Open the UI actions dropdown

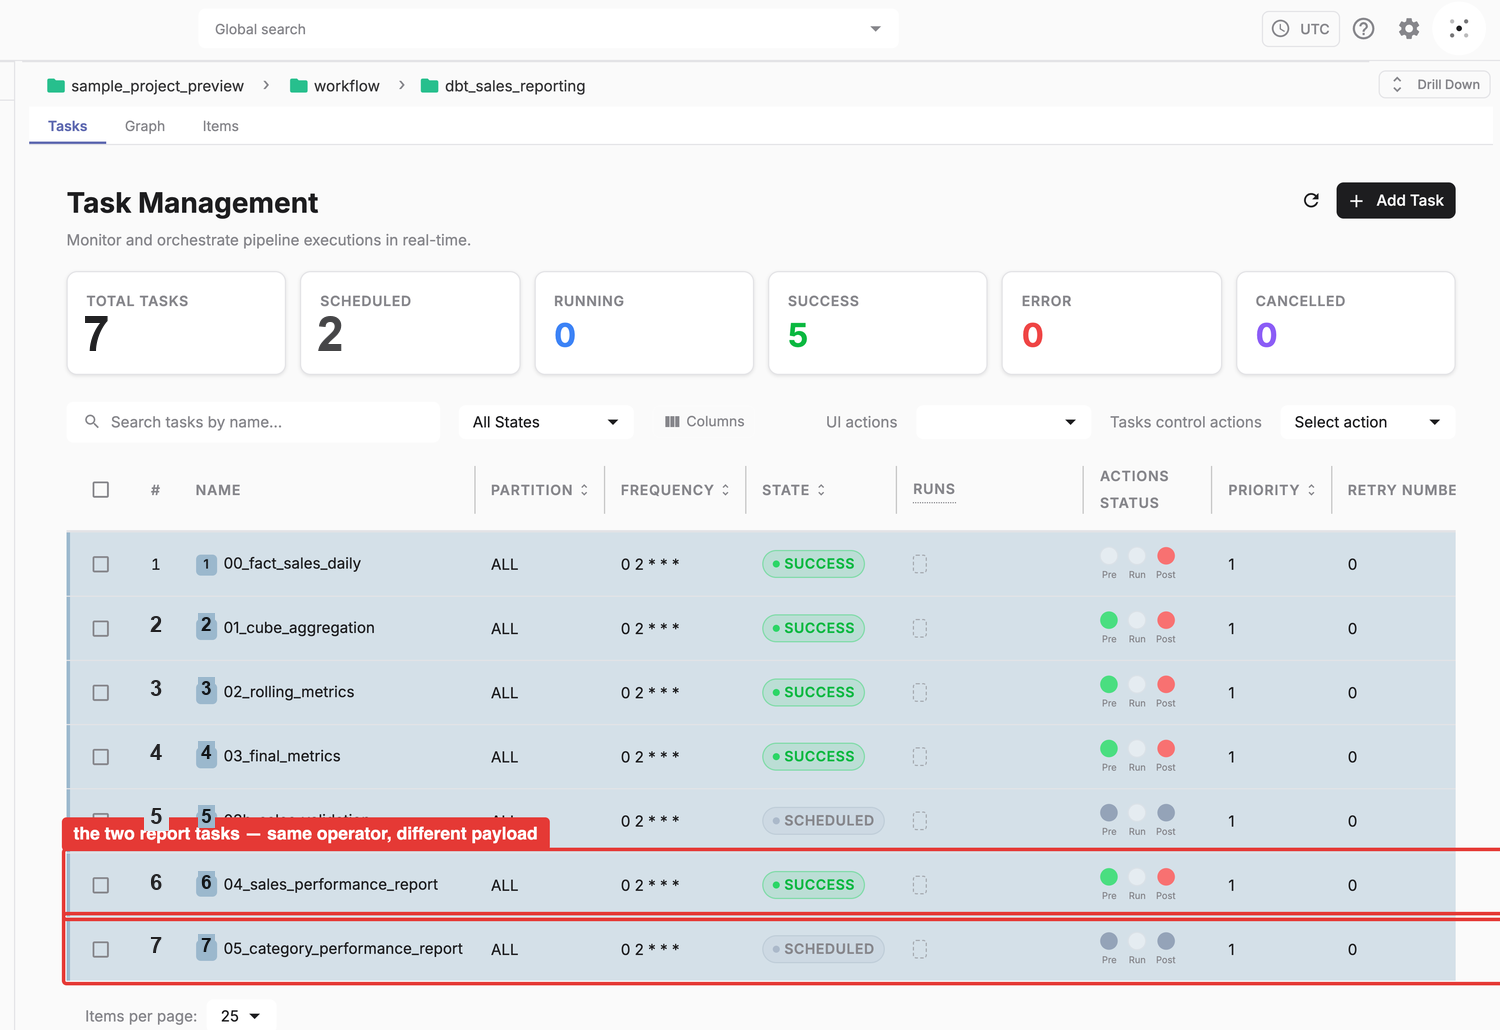click(1003, 422)
